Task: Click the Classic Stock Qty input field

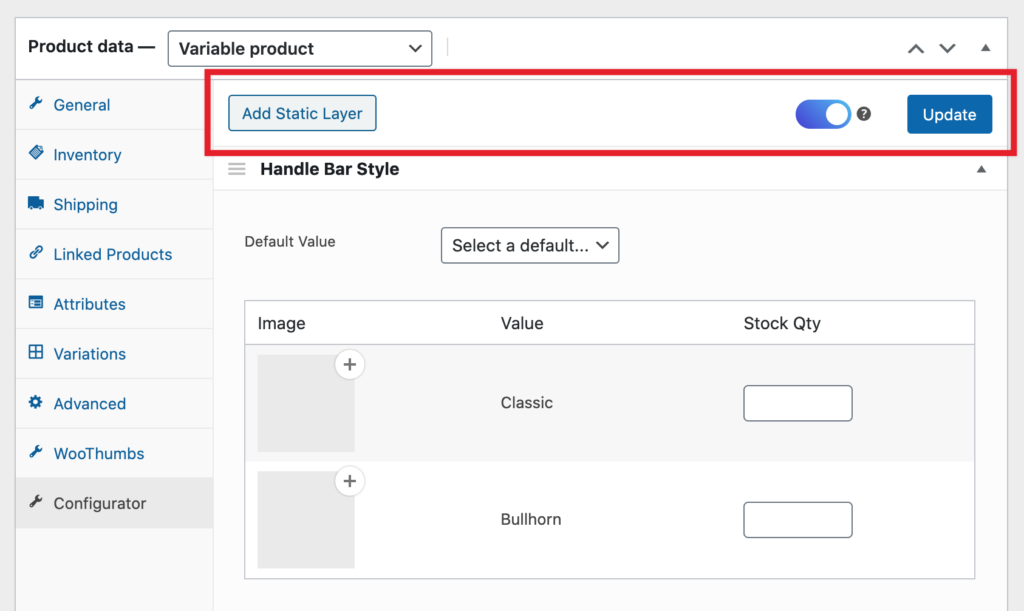Action: pyautogui.click(x=798, y=403)
